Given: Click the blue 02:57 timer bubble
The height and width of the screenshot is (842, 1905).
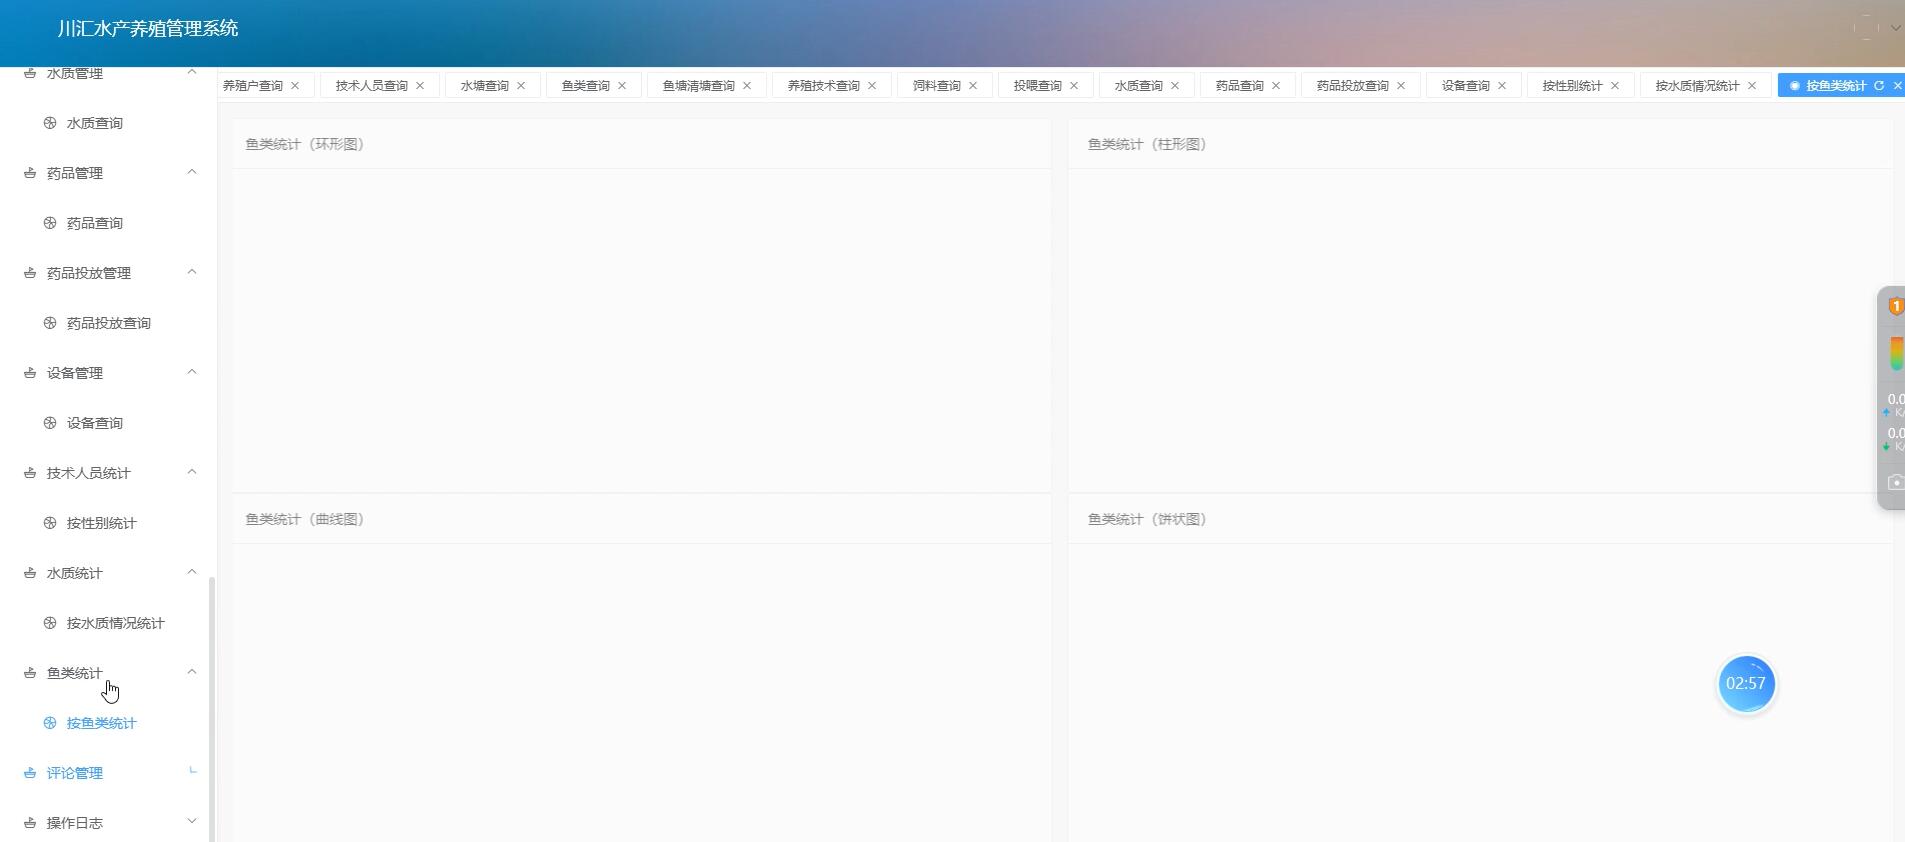Looking at the screenshot, I should (1746, 684).
